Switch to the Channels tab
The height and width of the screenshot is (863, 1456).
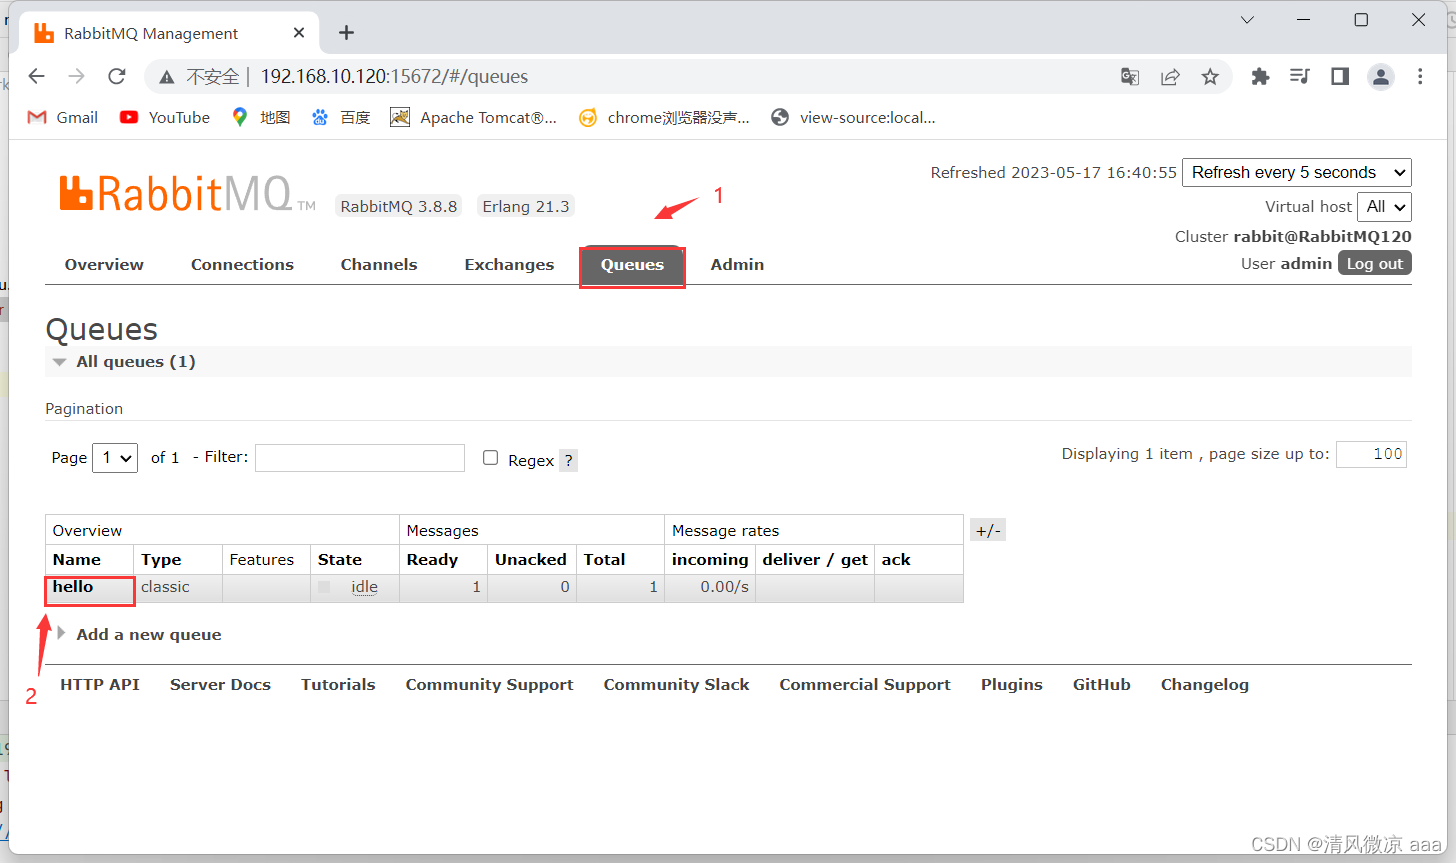(x=379, y=265)
